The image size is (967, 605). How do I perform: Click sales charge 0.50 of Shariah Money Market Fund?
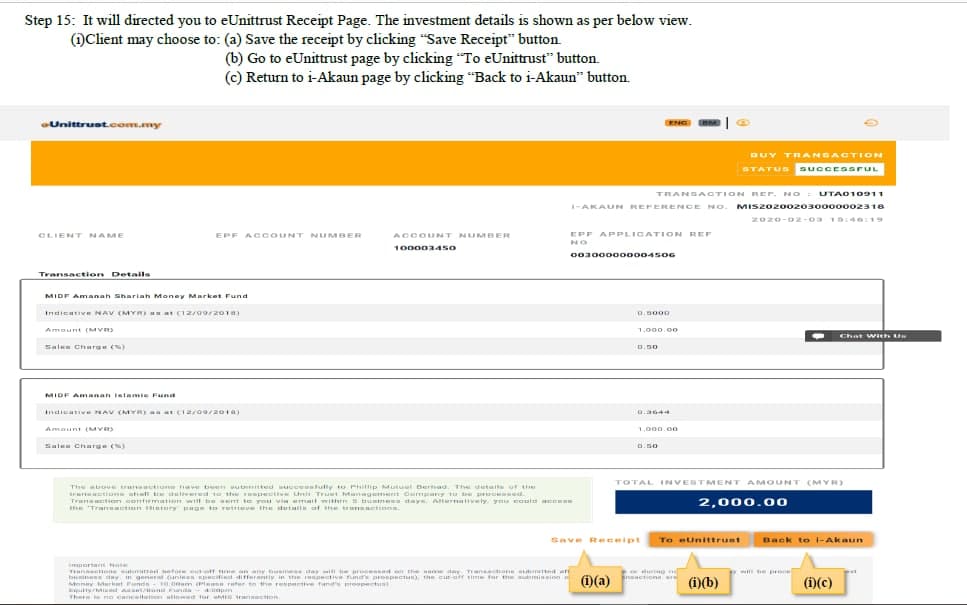point(648,347)
